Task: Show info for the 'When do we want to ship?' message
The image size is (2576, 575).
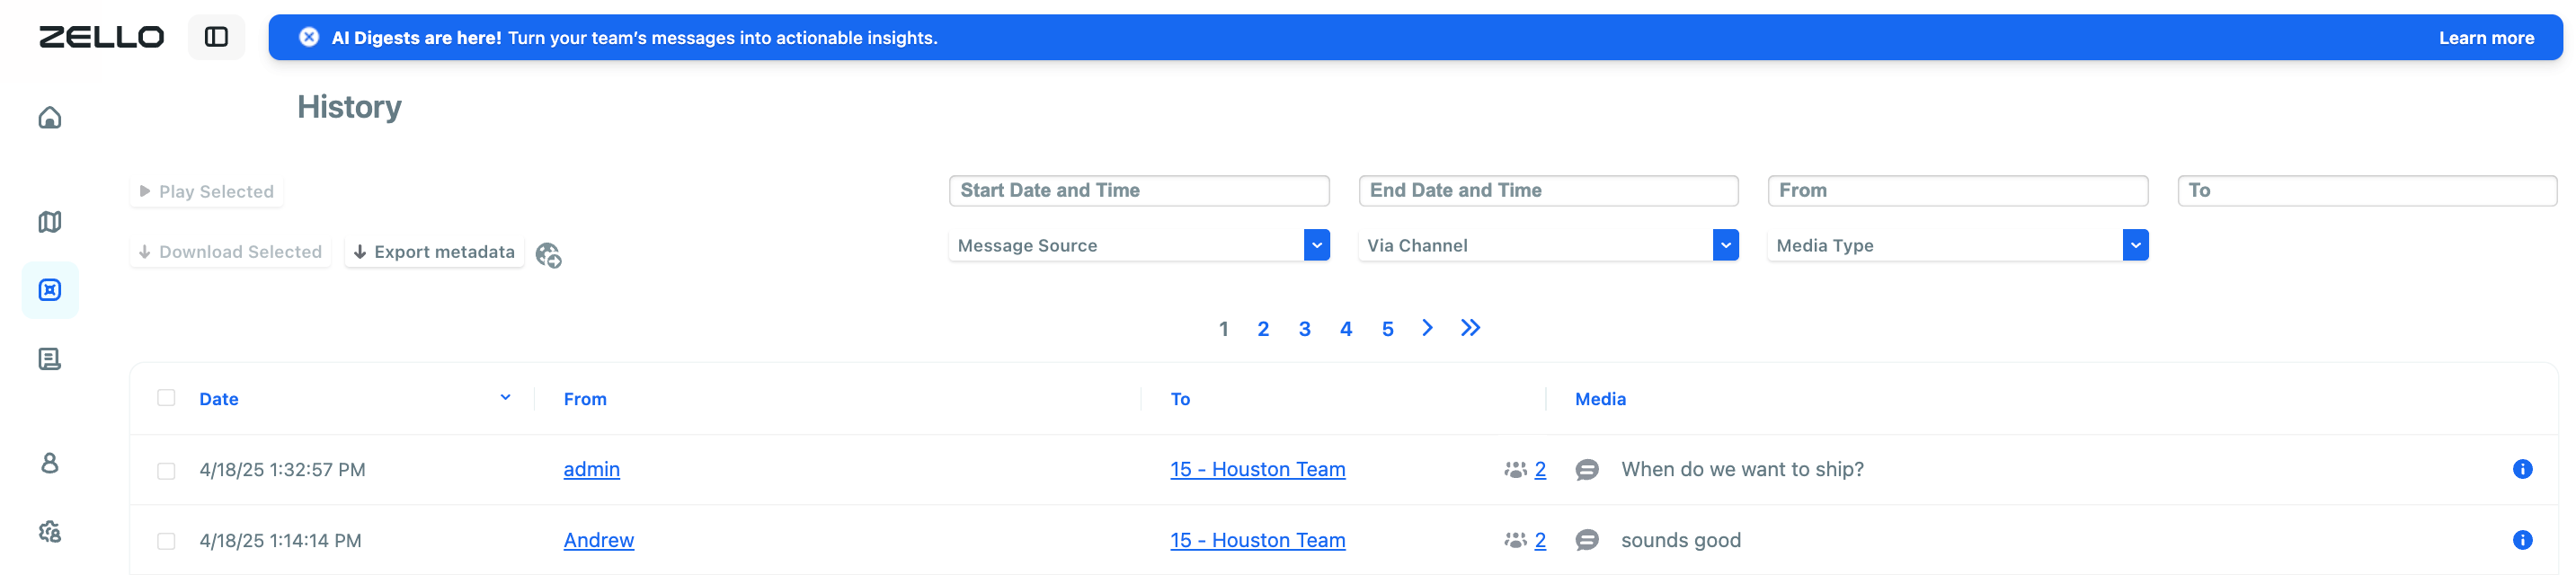Action: point(2522,469)
